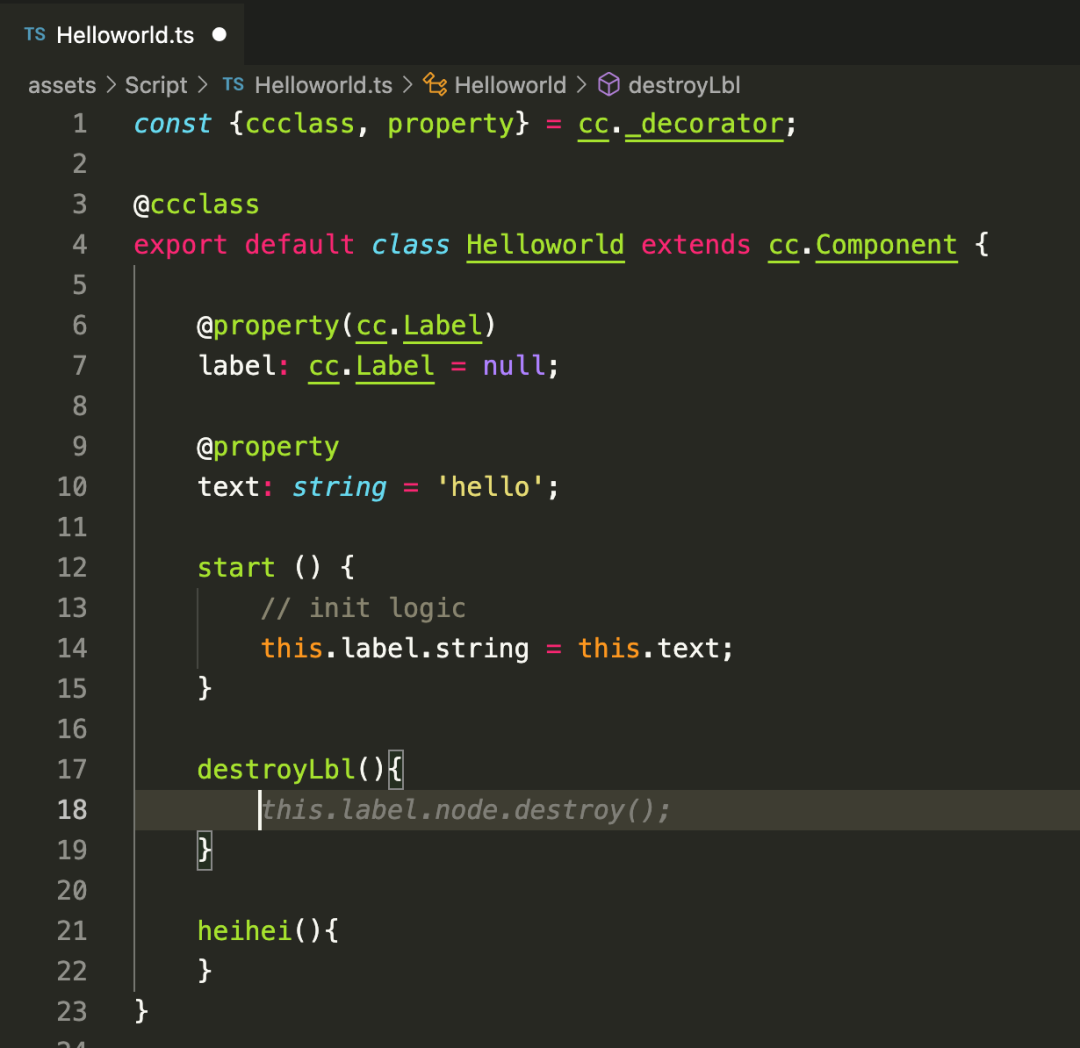1080x1048 pixels.
Task: Click highlighted opening brace on line 17
Action: [395, 770]
